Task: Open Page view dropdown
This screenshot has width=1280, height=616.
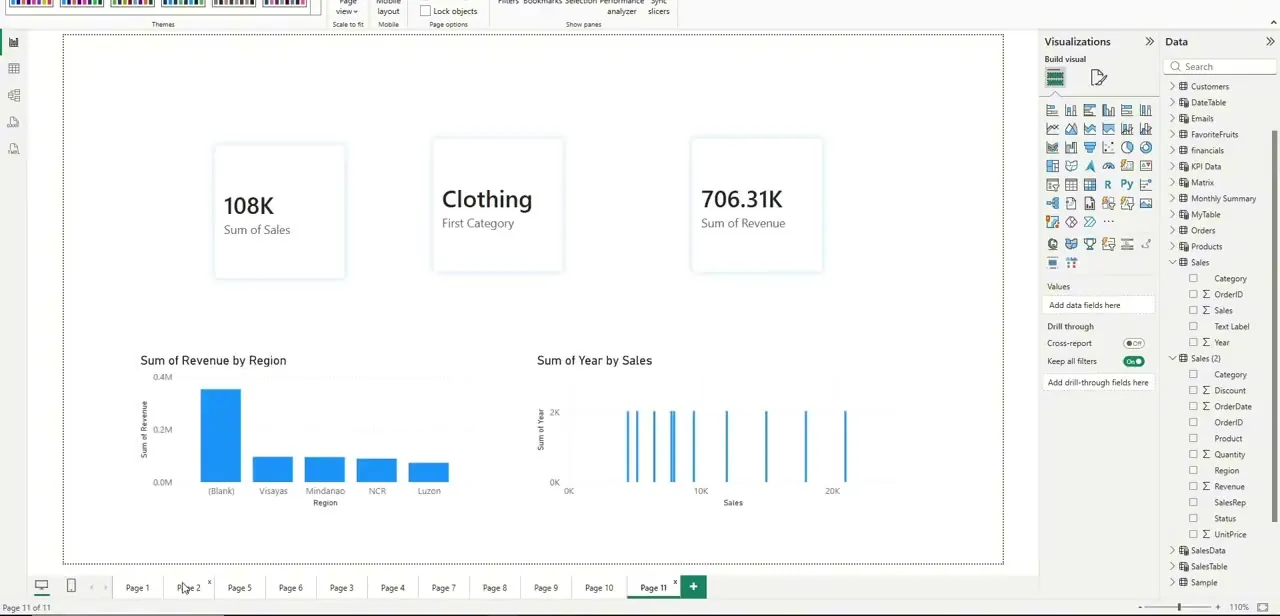Action: pos(347,8)
